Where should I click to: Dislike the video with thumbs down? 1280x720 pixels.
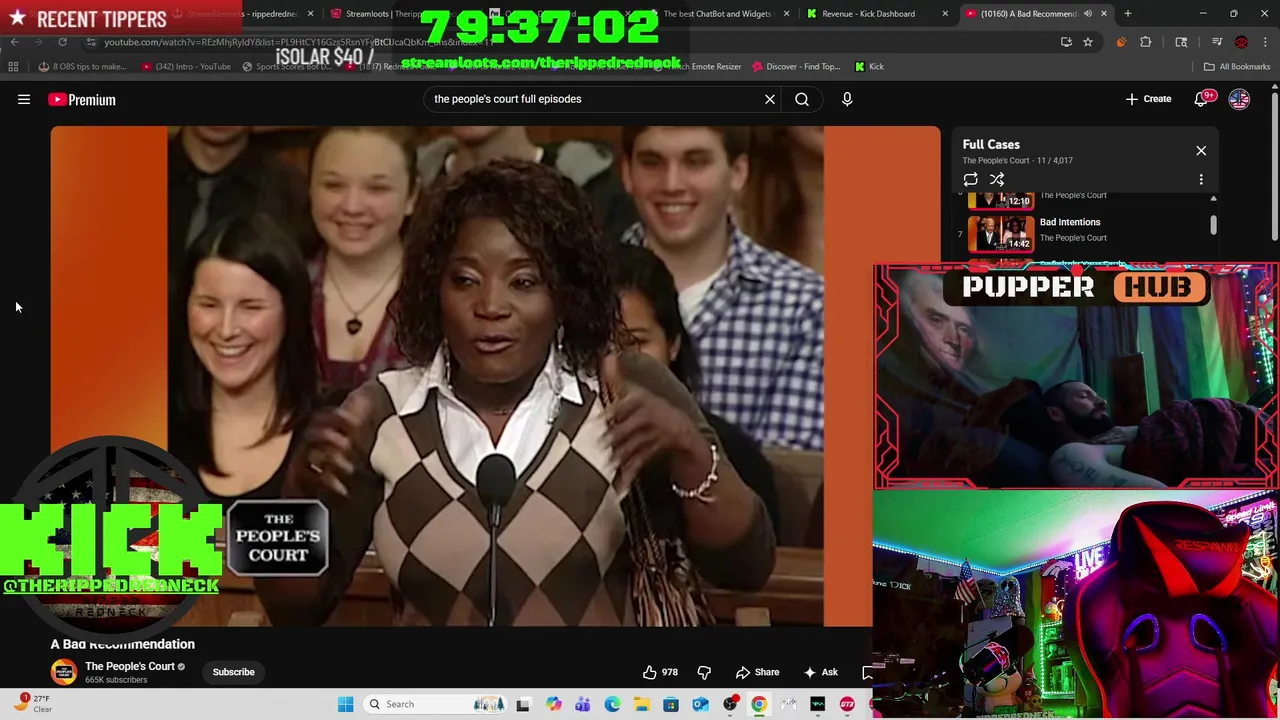pos(704,672)
